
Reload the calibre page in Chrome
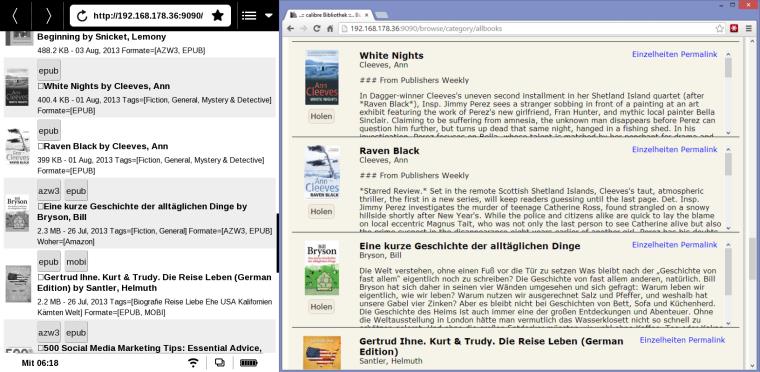click(317, 29)
